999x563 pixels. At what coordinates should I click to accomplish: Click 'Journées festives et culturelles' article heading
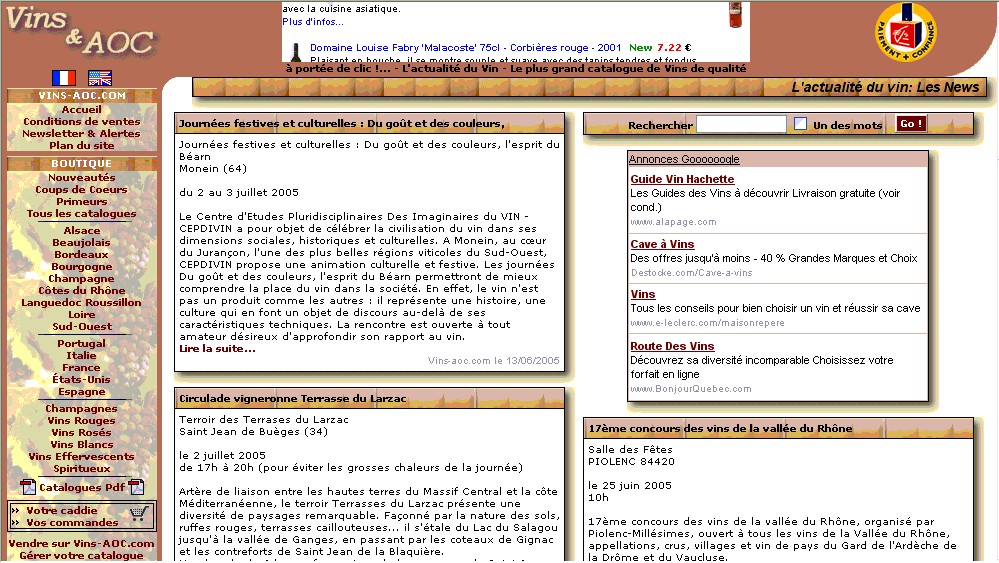(x=341, y=124)
